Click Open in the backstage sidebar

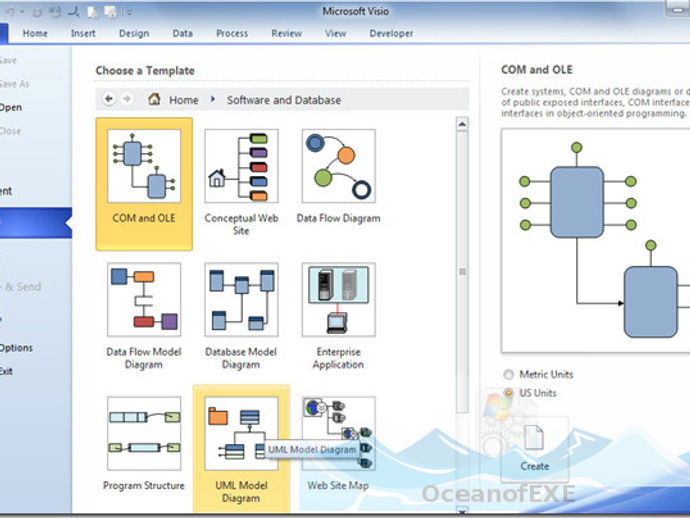11,108
